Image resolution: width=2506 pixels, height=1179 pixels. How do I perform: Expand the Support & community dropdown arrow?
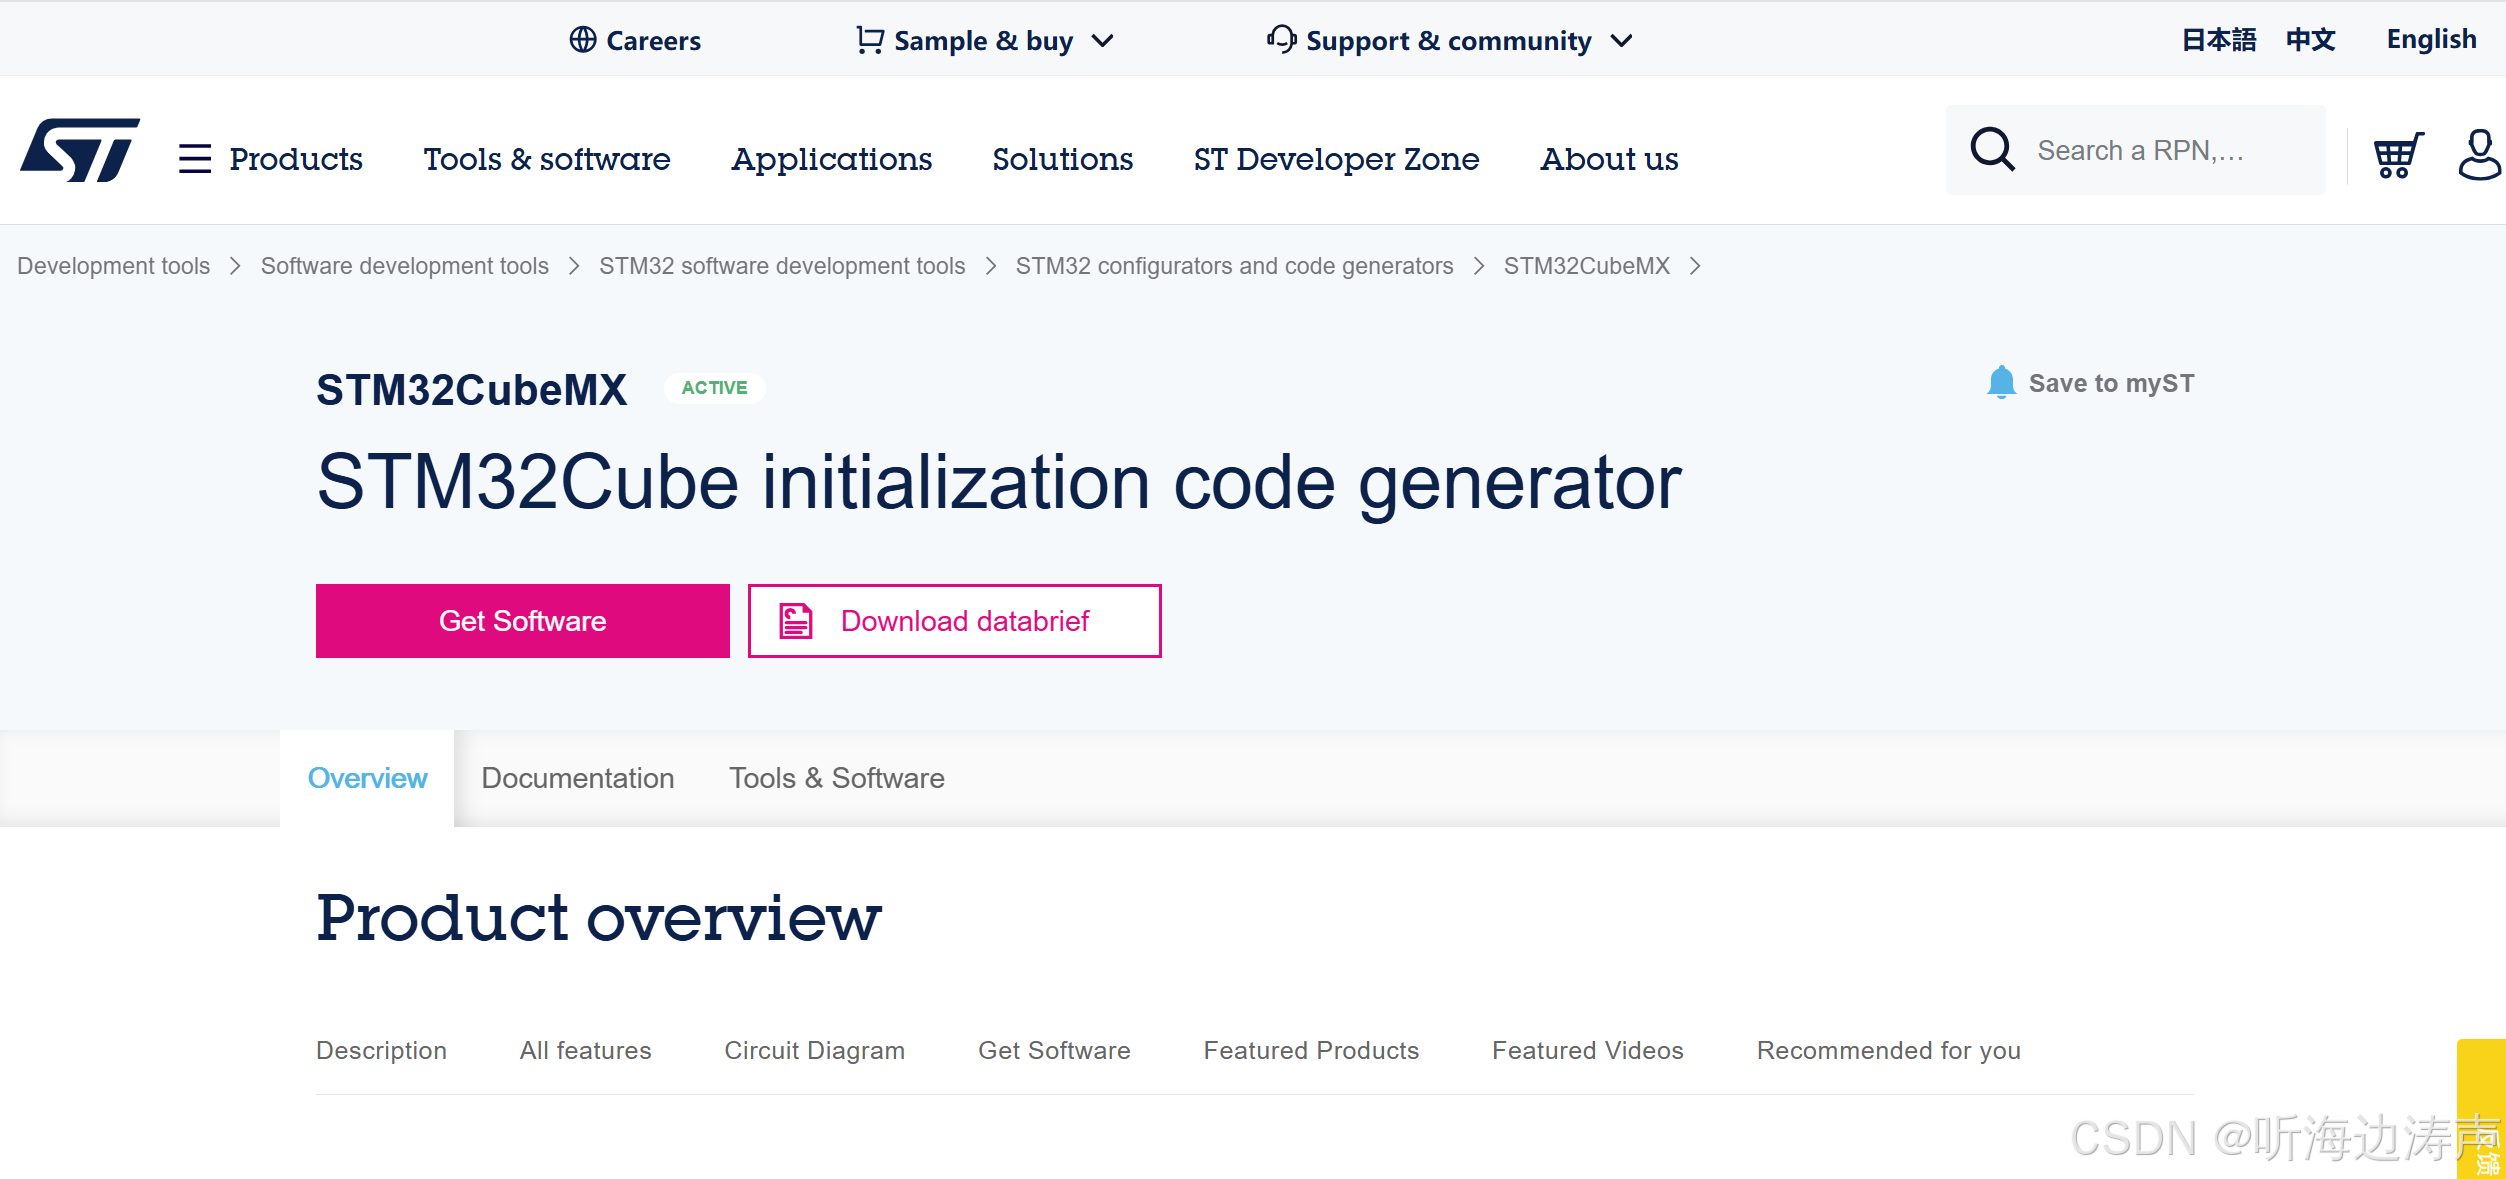click(x=1621, y=41)
